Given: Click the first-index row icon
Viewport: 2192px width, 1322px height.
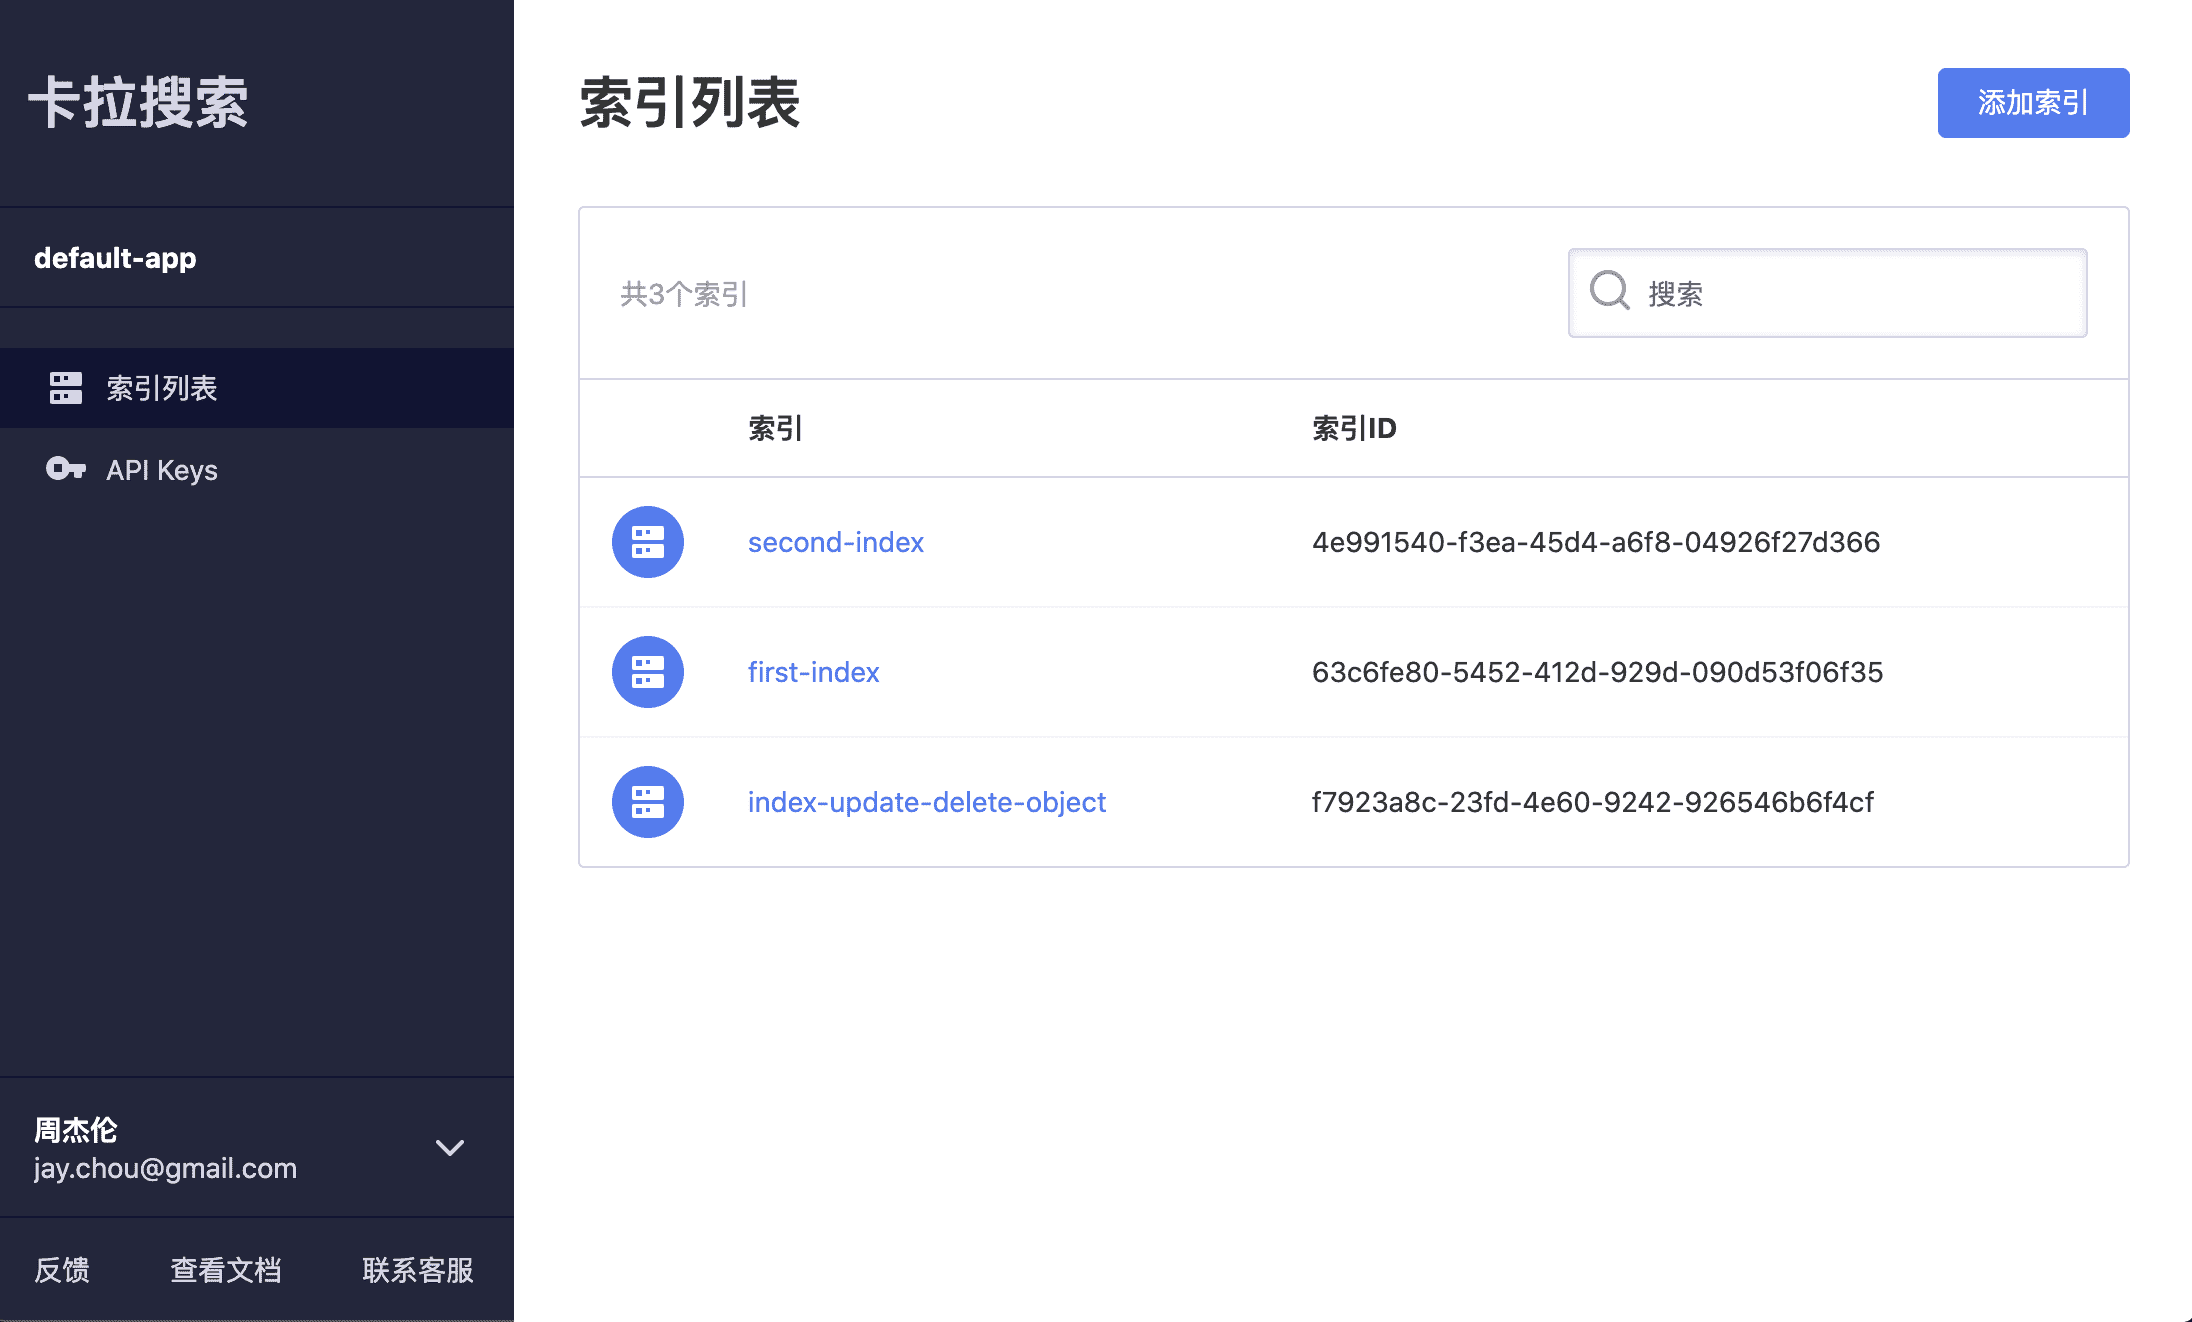Looking at the screenshot, I should coord(648,672).
